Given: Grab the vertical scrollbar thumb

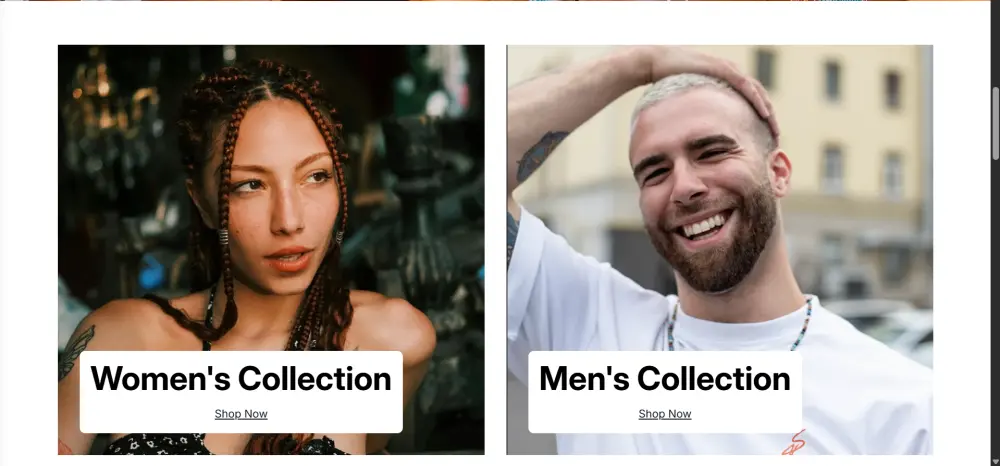Looking at the screenshot, I should point(996,122).
